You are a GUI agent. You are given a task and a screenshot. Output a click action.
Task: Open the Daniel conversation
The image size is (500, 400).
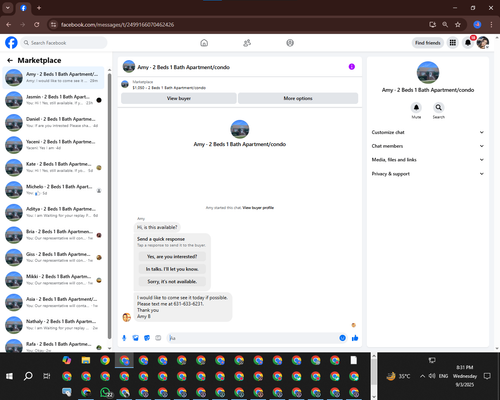click(x=53, y=122)
